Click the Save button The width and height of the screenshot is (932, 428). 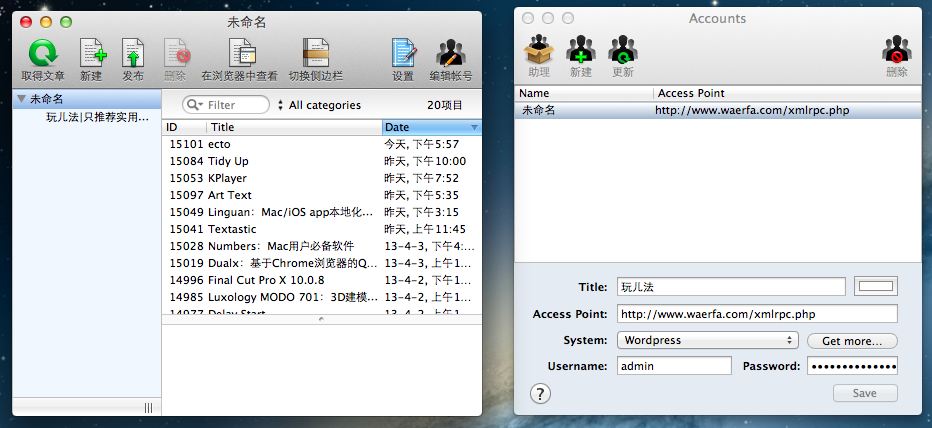tap(865, 393)
